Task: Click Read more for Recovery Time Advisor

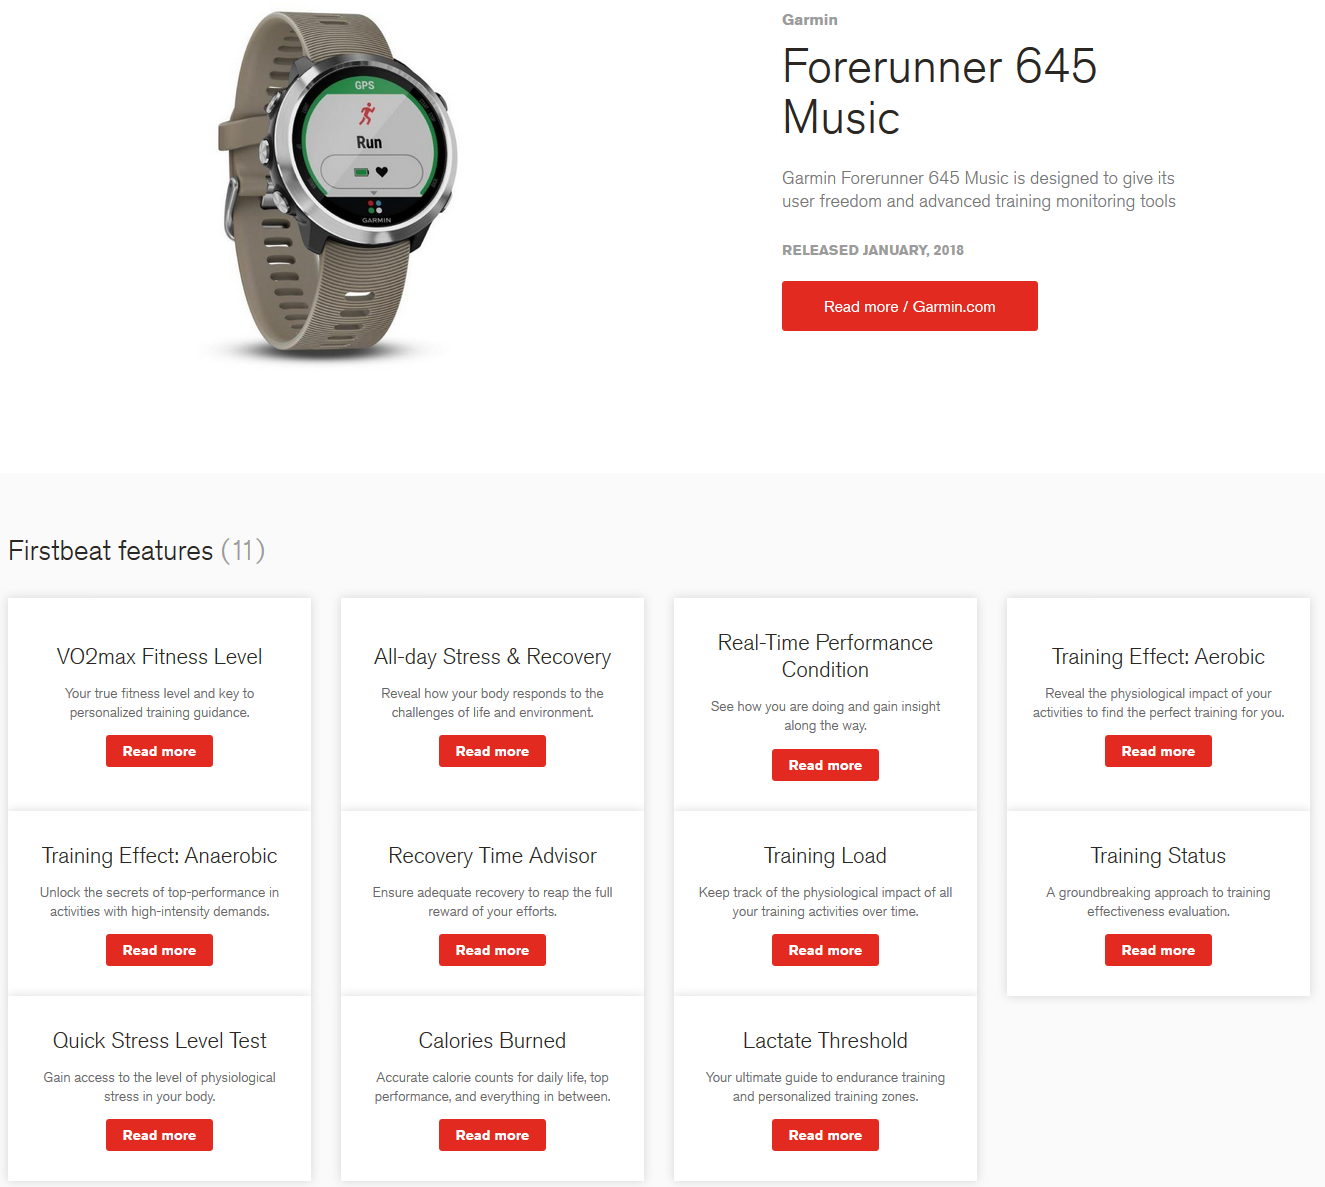Action: pos(492,950)
